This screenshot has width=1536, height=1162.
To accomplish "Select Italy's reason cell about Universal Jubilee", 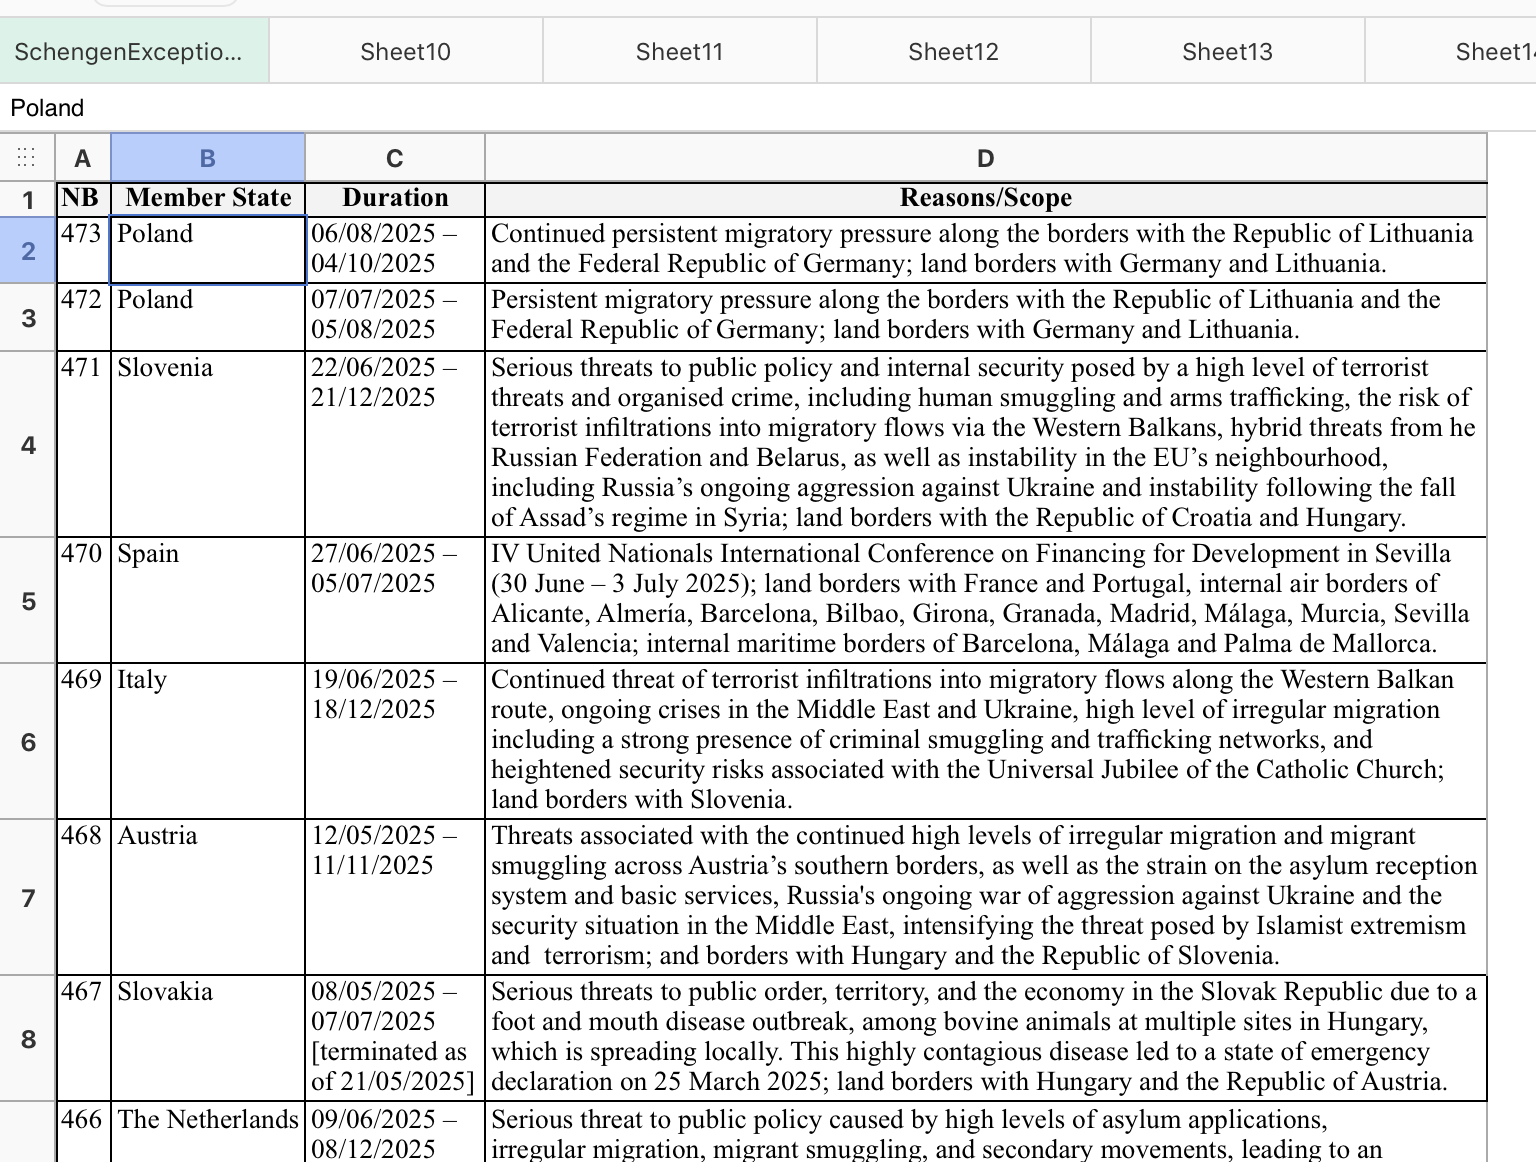I will pyautogui.click(x=986, y=741).
